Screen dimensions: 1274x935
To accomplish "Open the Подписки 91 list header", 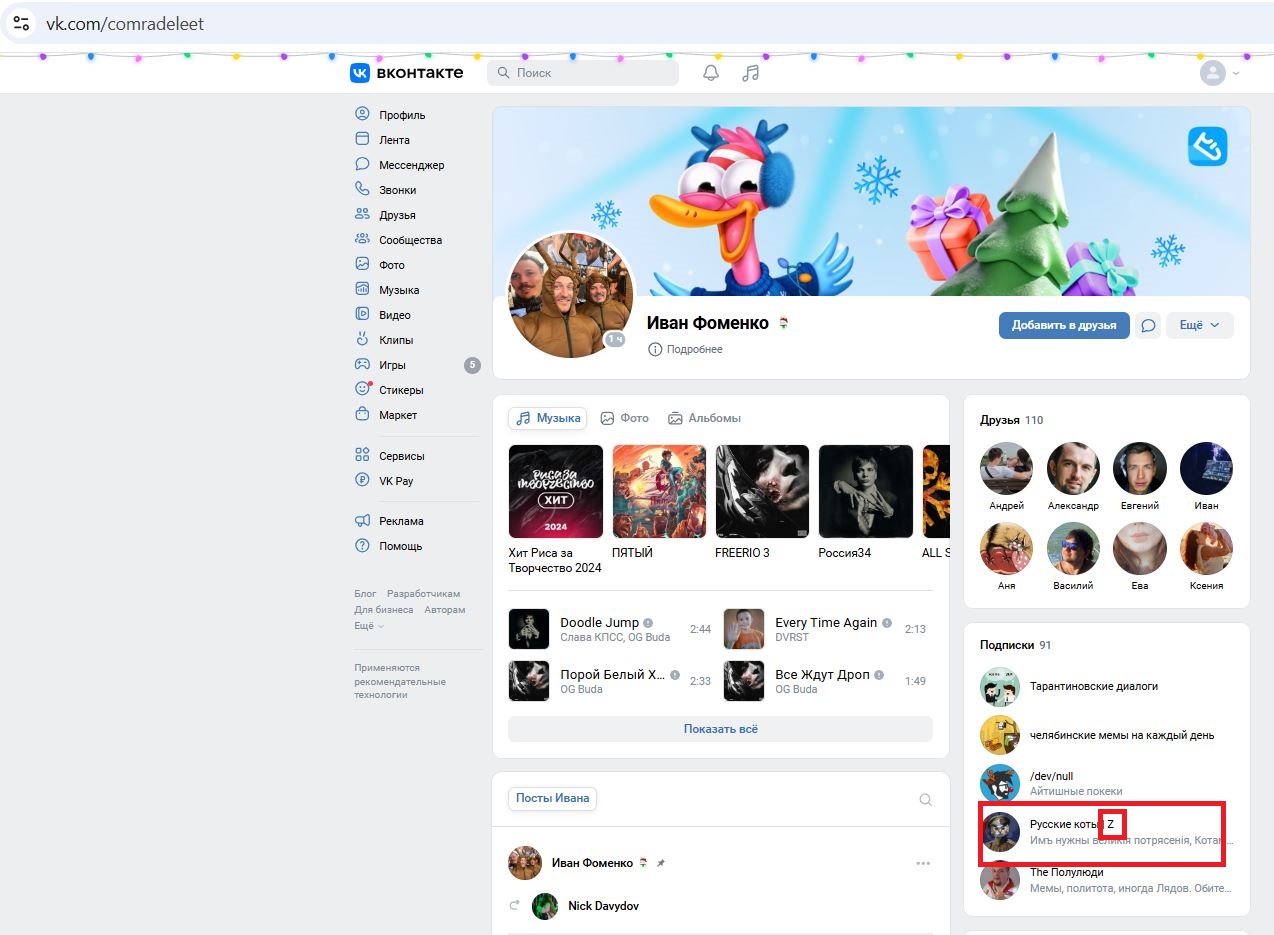I will pos(1015,645).
